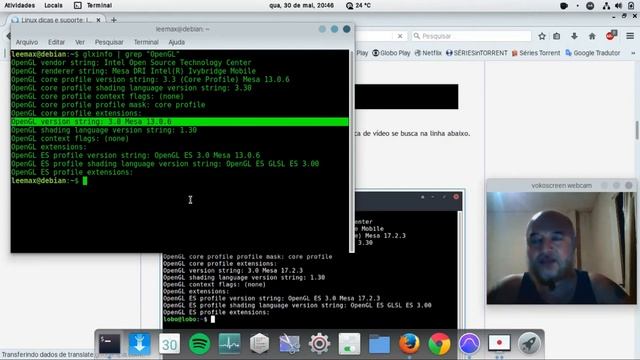Open the Terminal app in the dock

109,344
